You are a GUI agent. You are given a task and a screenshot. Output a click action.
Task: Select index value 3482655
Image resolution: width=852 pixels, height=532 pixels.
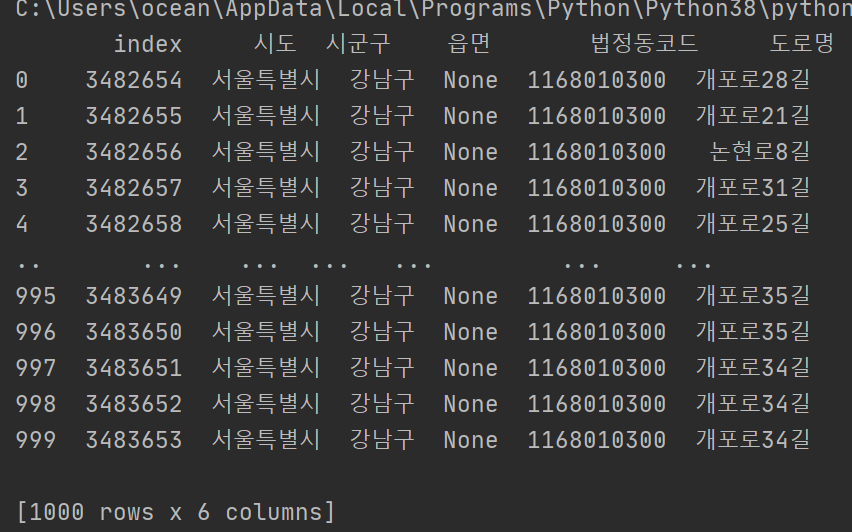tap(134, 116)
